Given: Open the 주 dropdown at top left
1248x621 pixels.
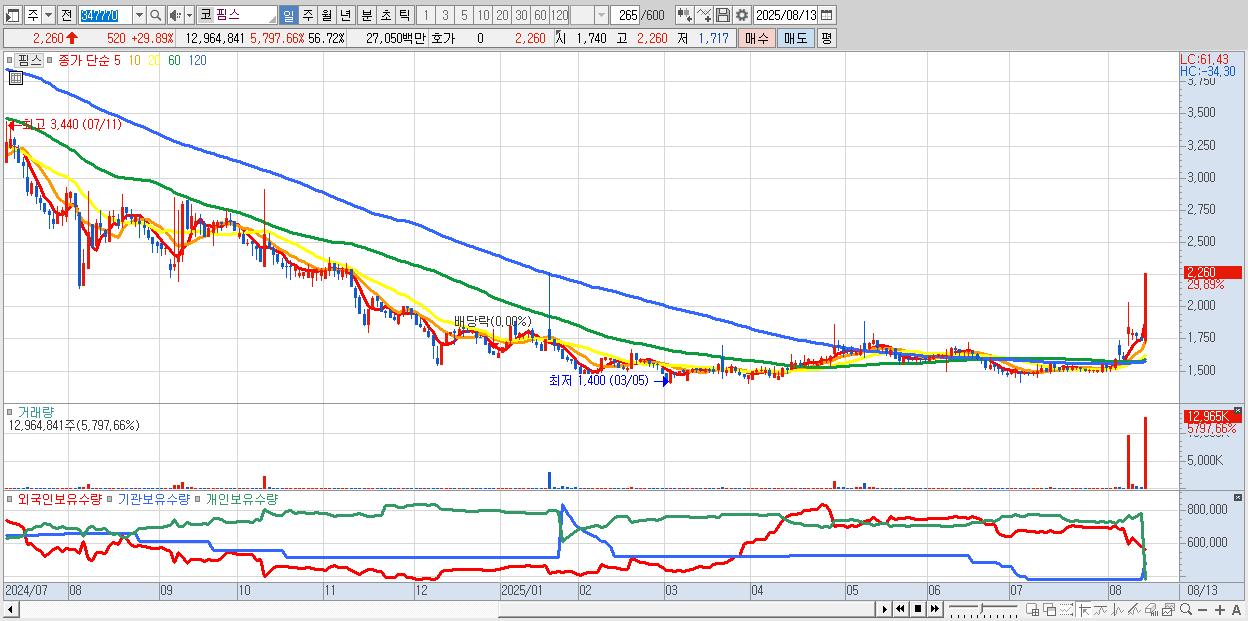Looking at the screenshot, I should click(49, 15).
